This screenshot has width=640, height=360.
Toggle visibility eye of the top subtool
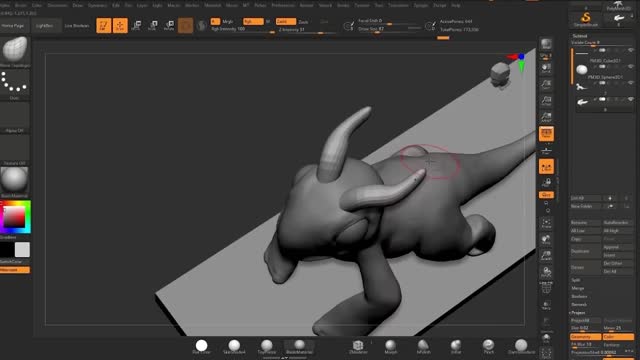631,50
